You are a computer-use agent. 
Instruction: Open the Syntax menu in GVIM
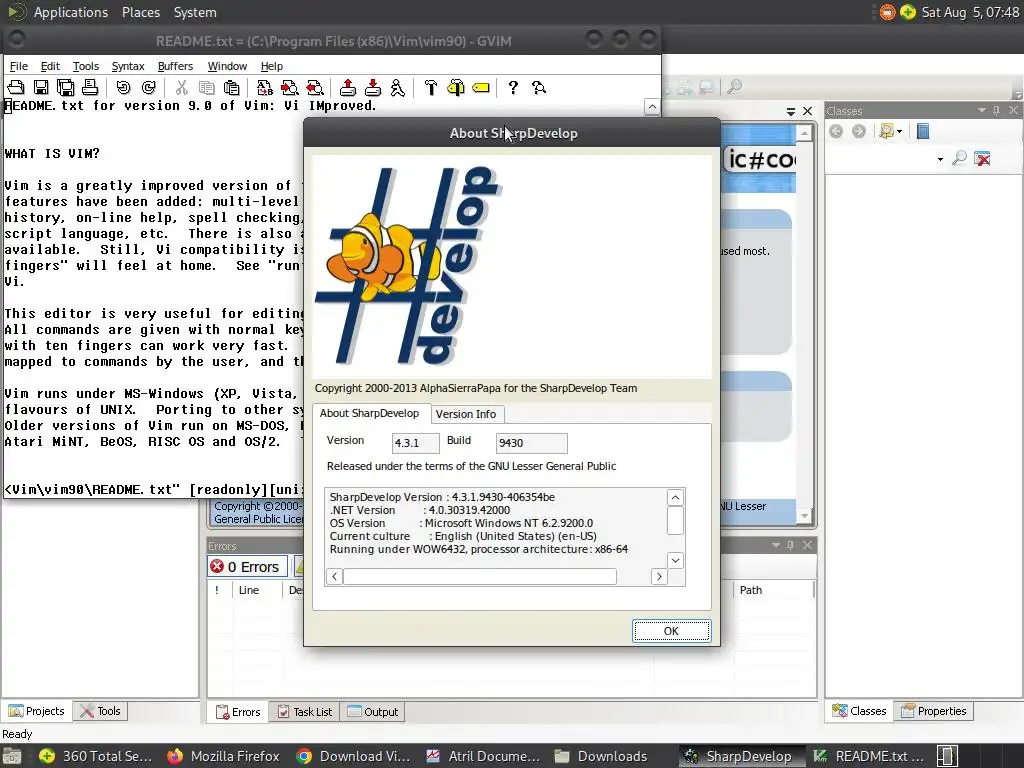[127, 66]
